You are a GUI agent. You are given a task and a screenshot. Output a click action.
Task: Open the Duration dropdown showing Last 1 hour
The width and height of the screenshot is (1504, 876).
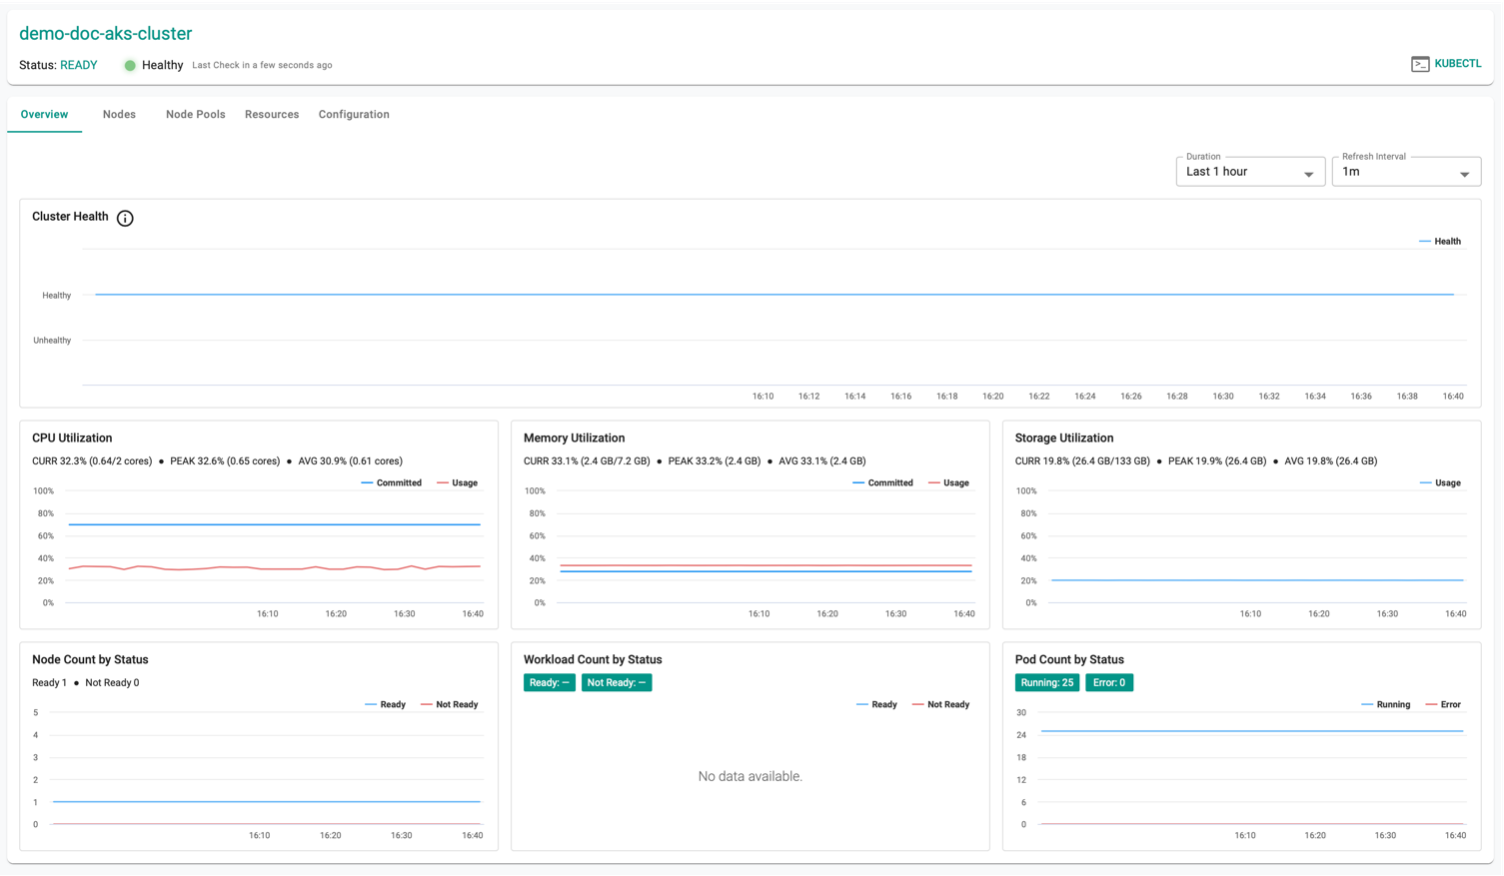1250,172
